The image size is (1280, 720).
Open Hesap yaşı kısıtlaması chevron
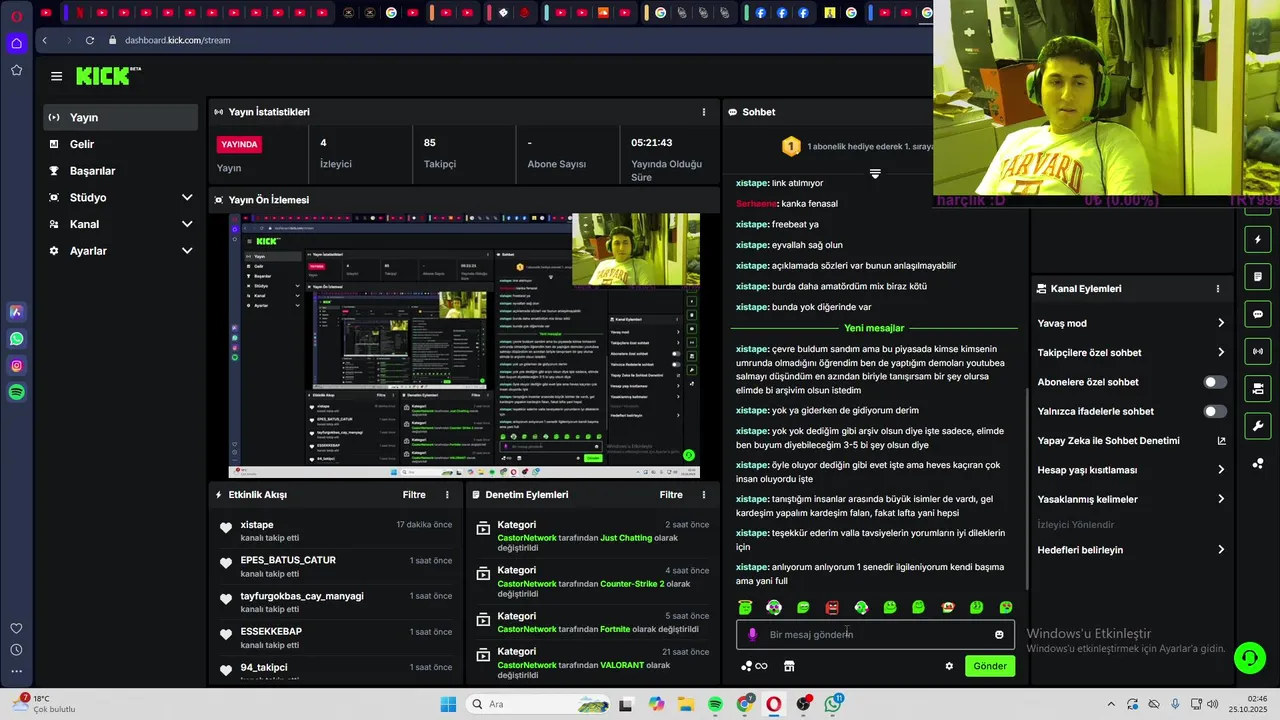(1221, 470)
